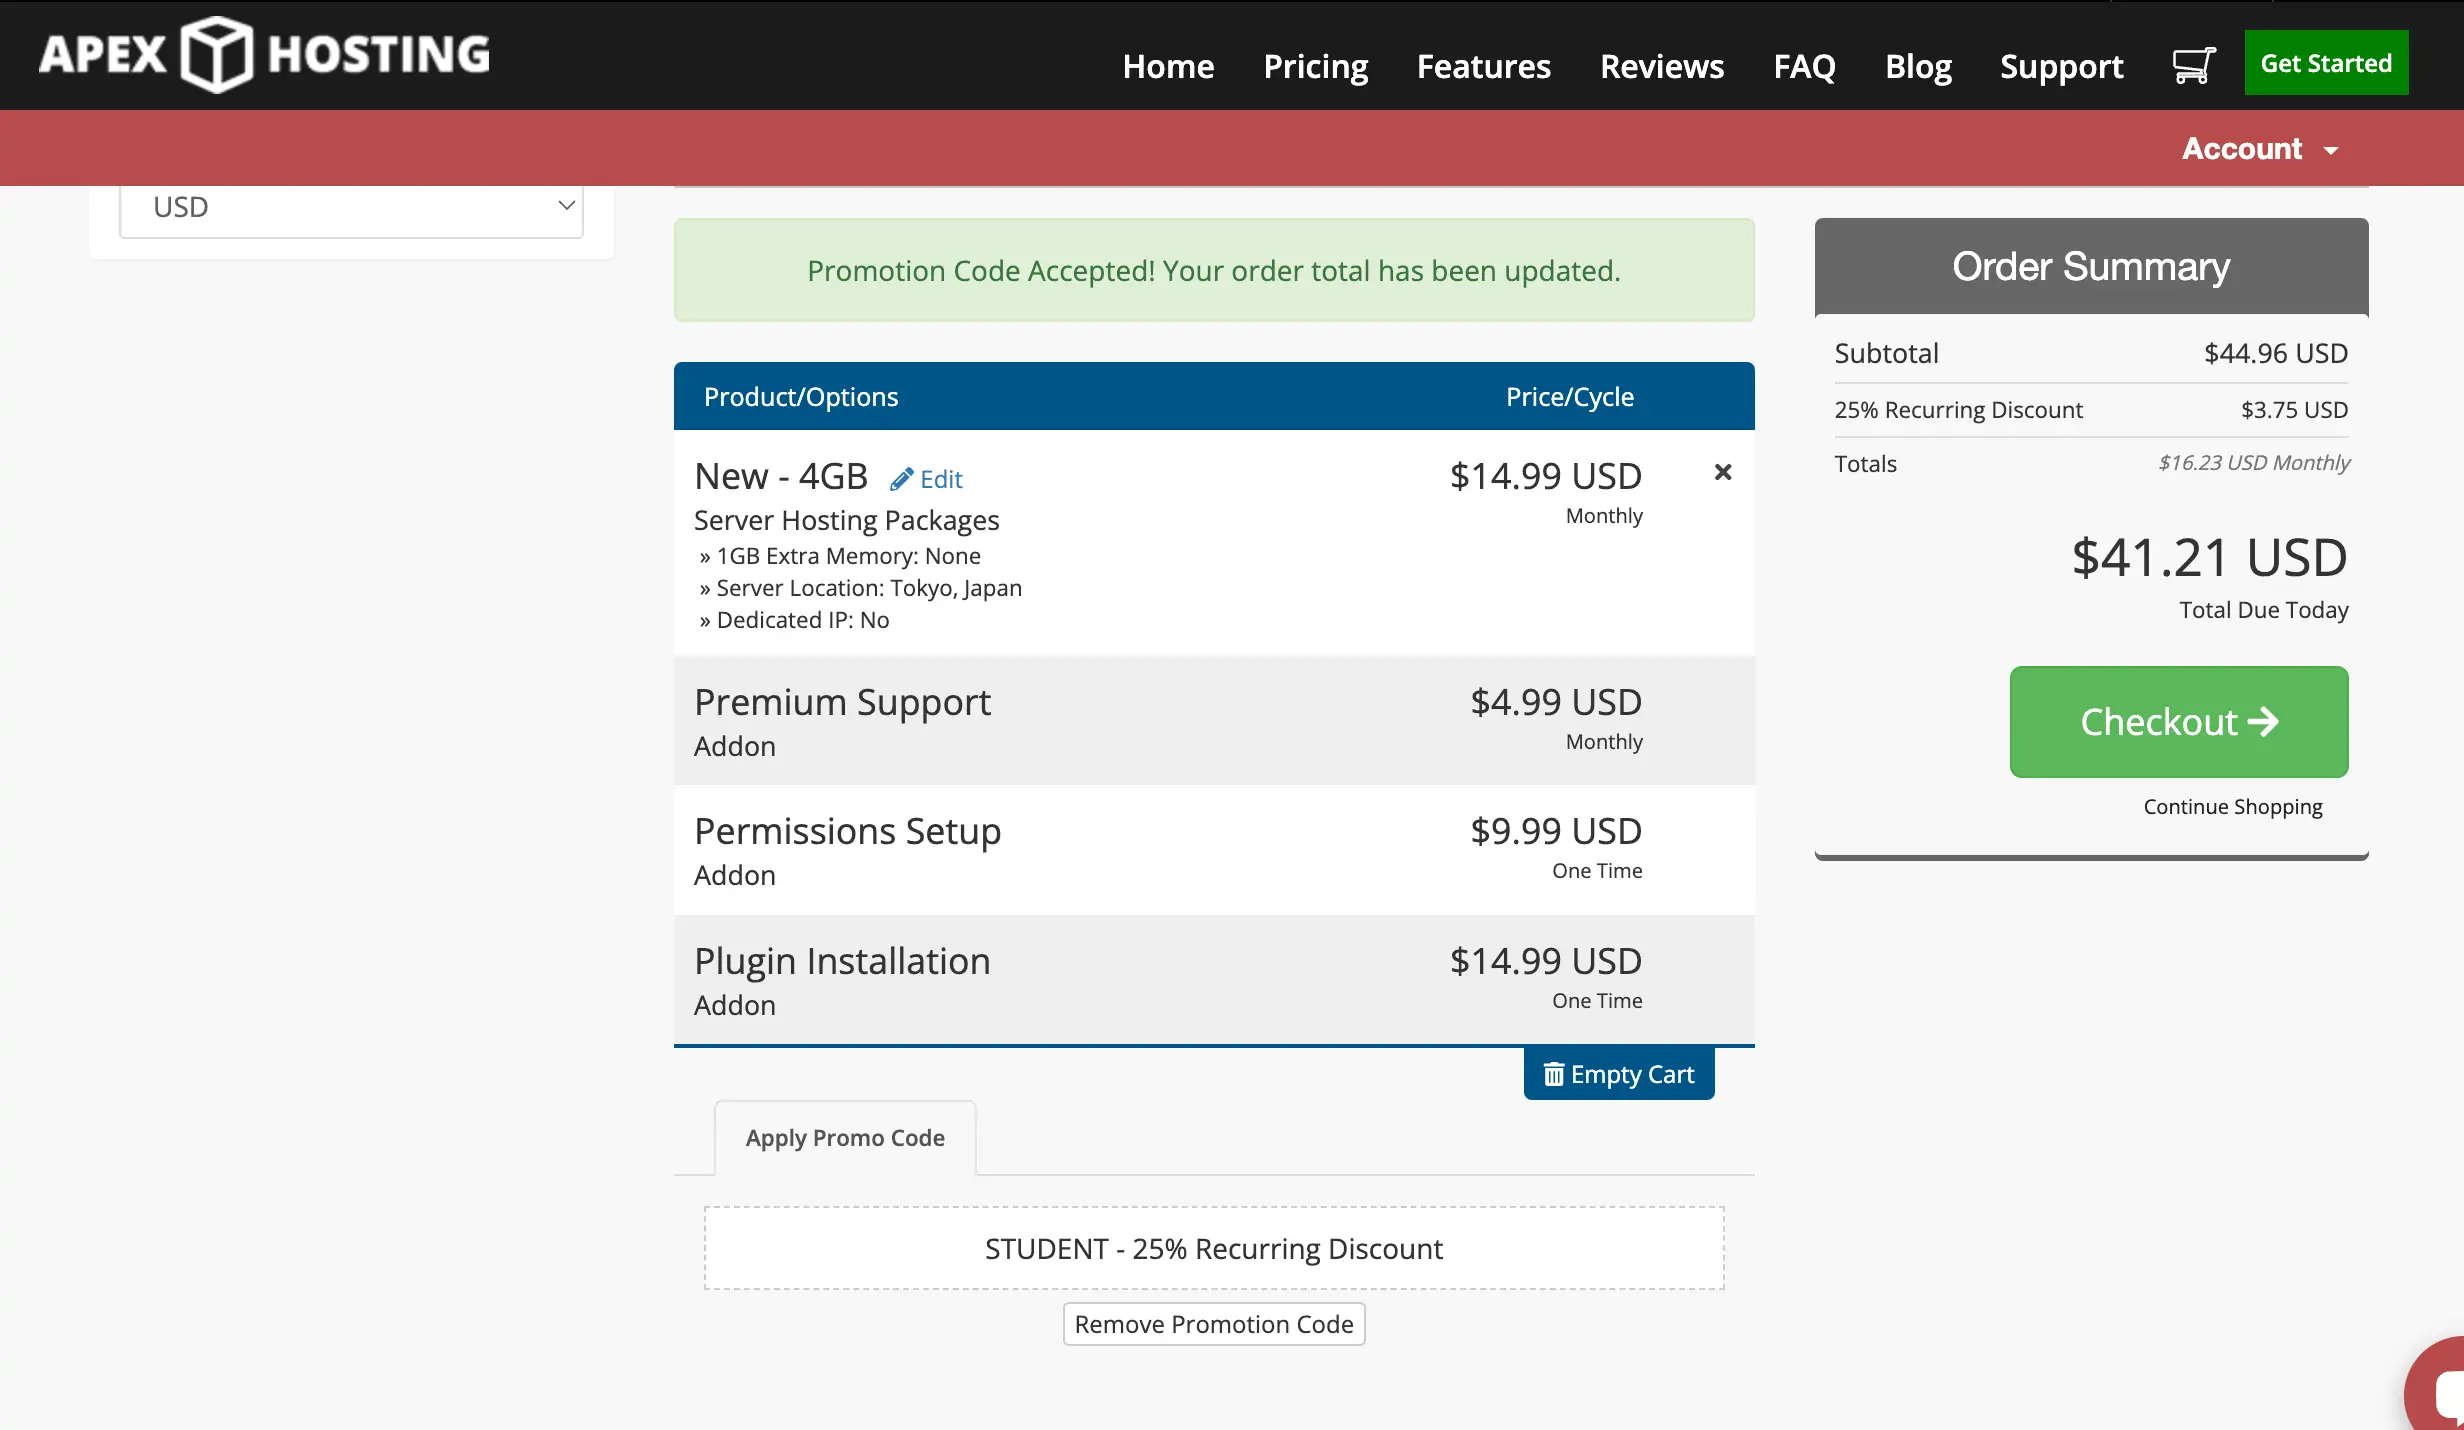
Task: Click Support in the top navigation
Action: coord(2061,66)
